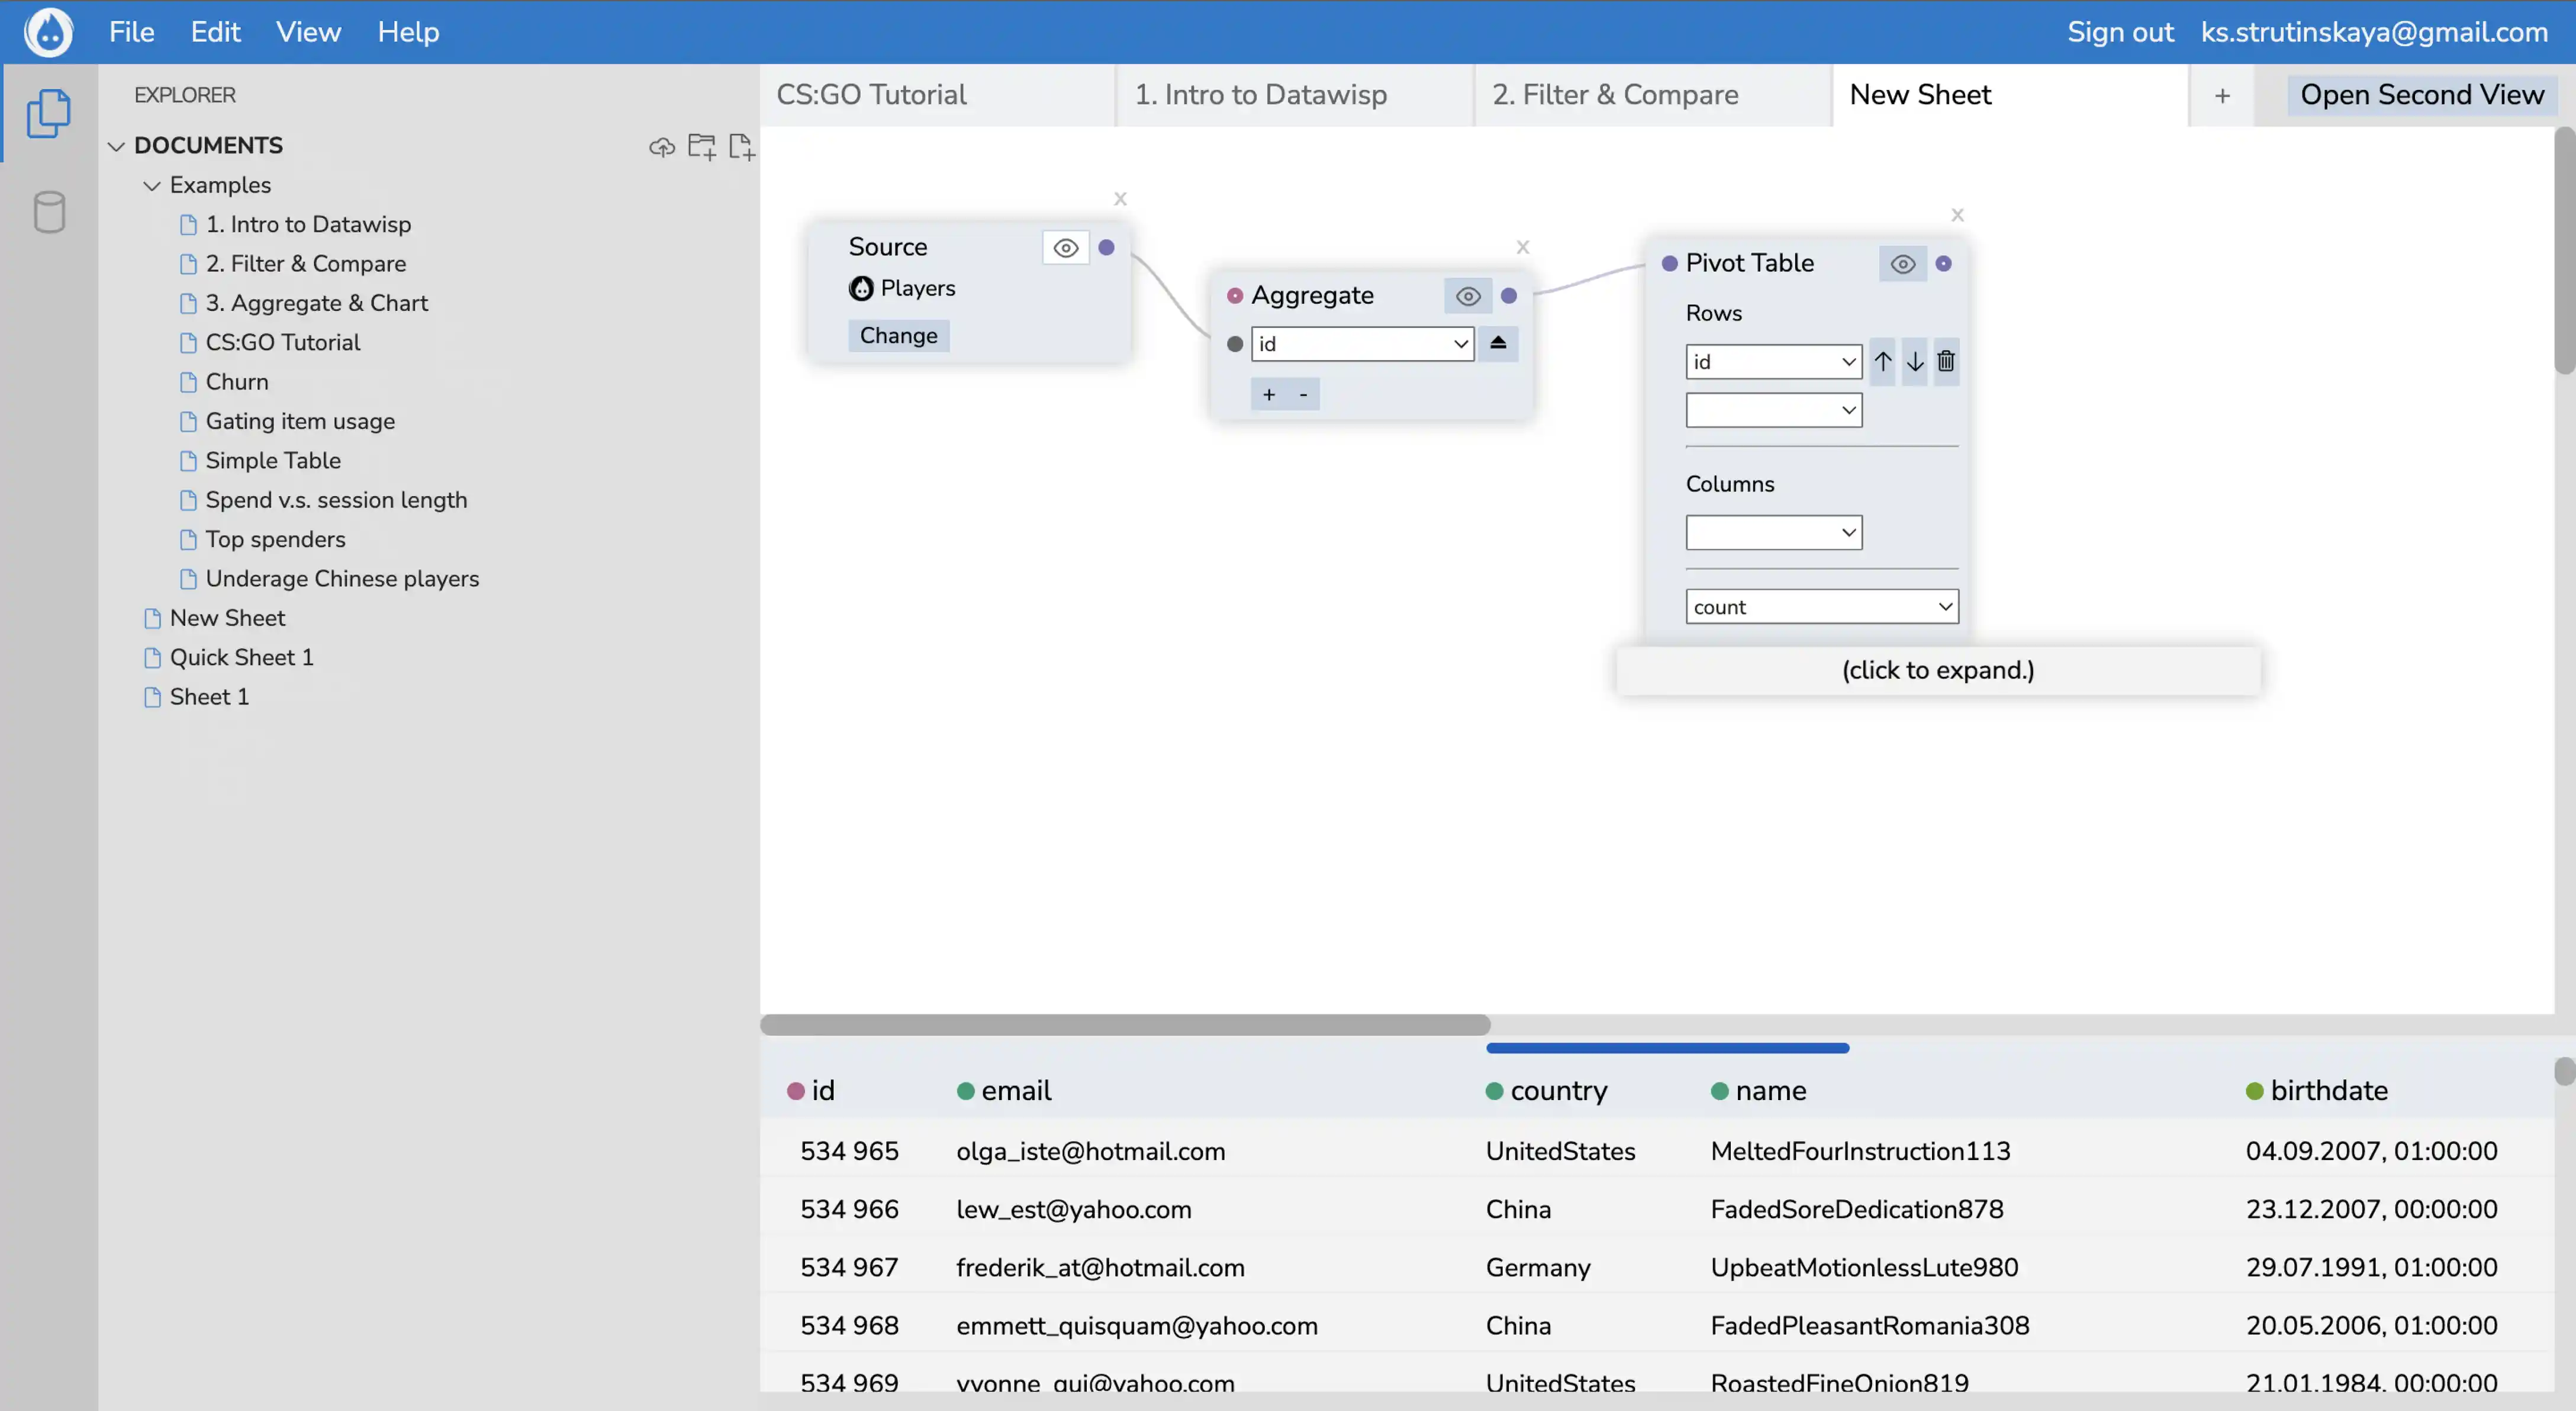Switch to the 2. Filter & Compare tab
The width and height of the screenshot is (2576, 1411).
pos(1614,95)
